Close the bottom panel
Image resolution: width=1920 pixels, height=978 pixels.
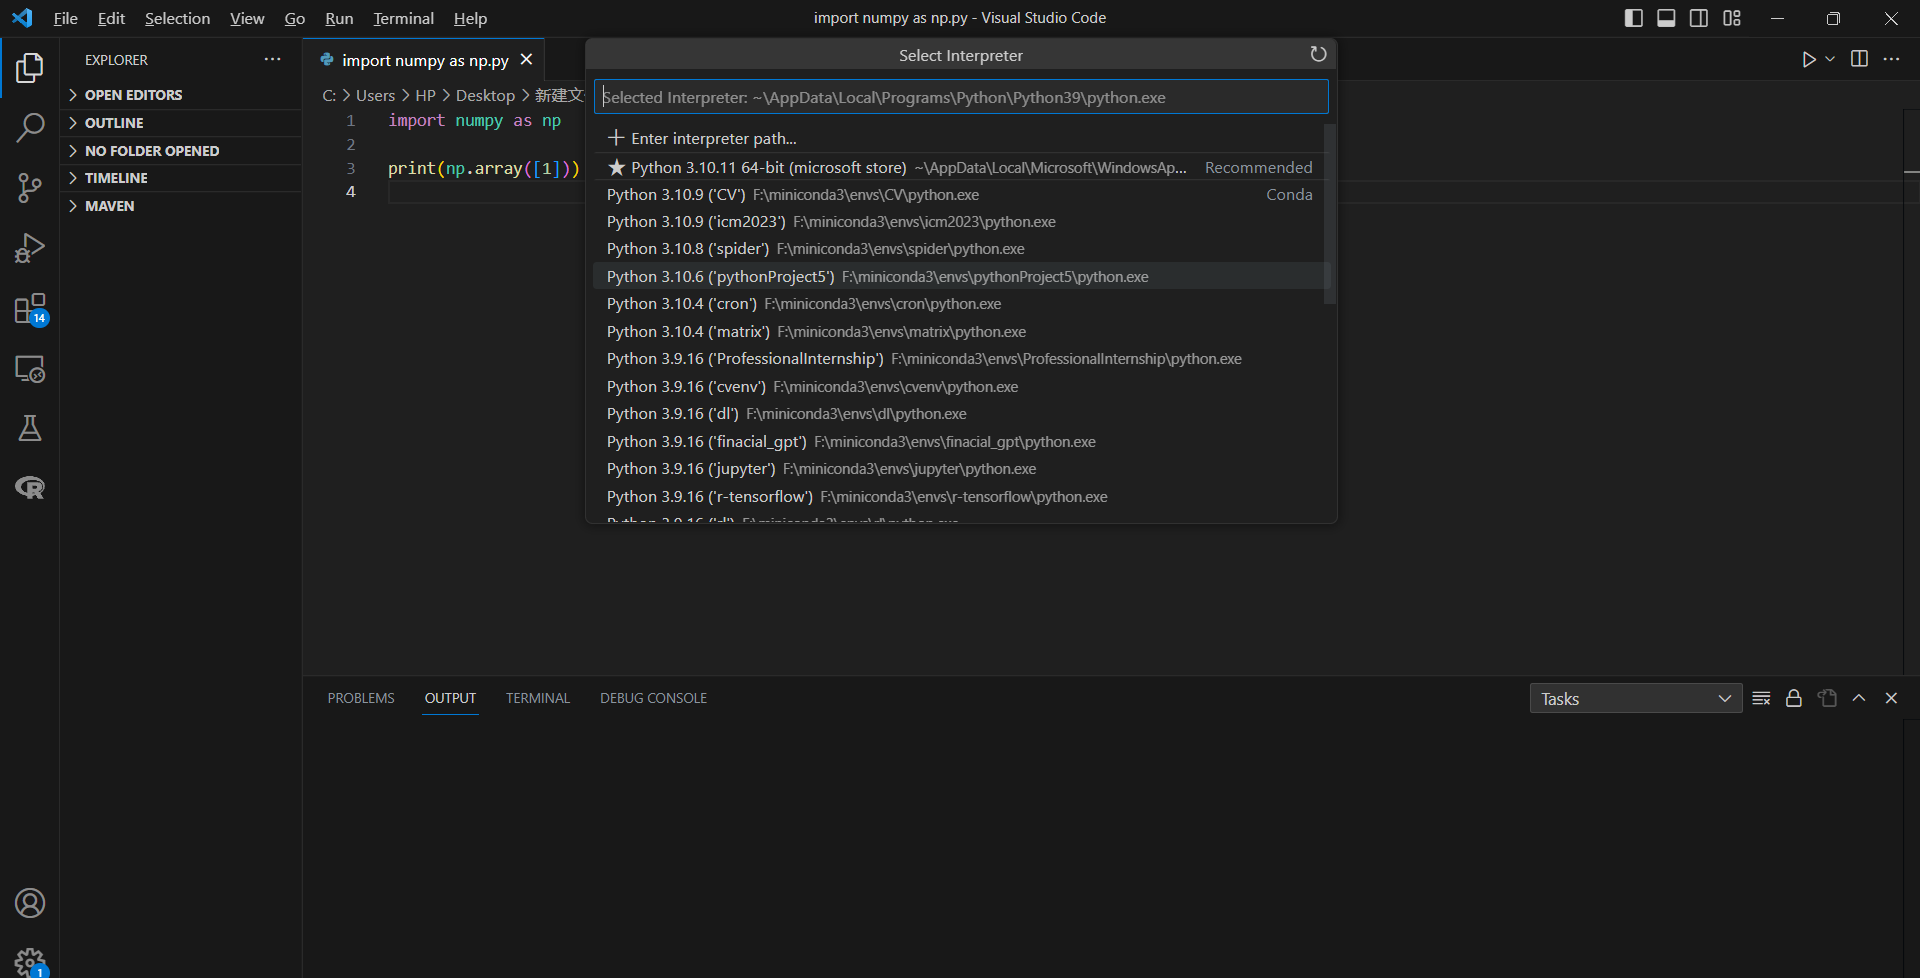1891,698
